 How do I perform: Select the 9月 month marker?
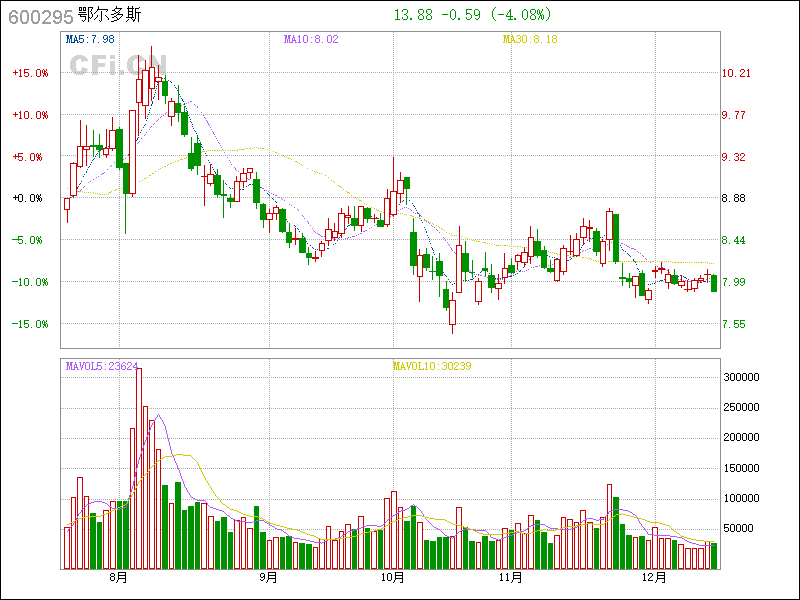tap(268, 577)
